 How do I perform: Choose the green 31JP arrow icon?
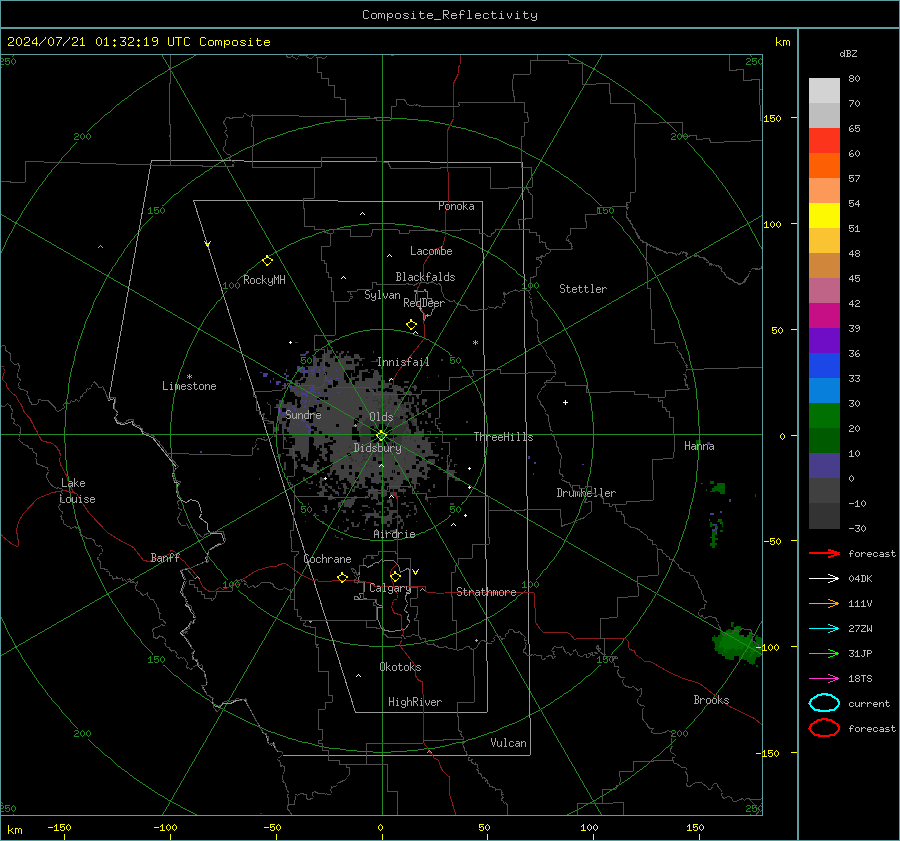[824, 653]
